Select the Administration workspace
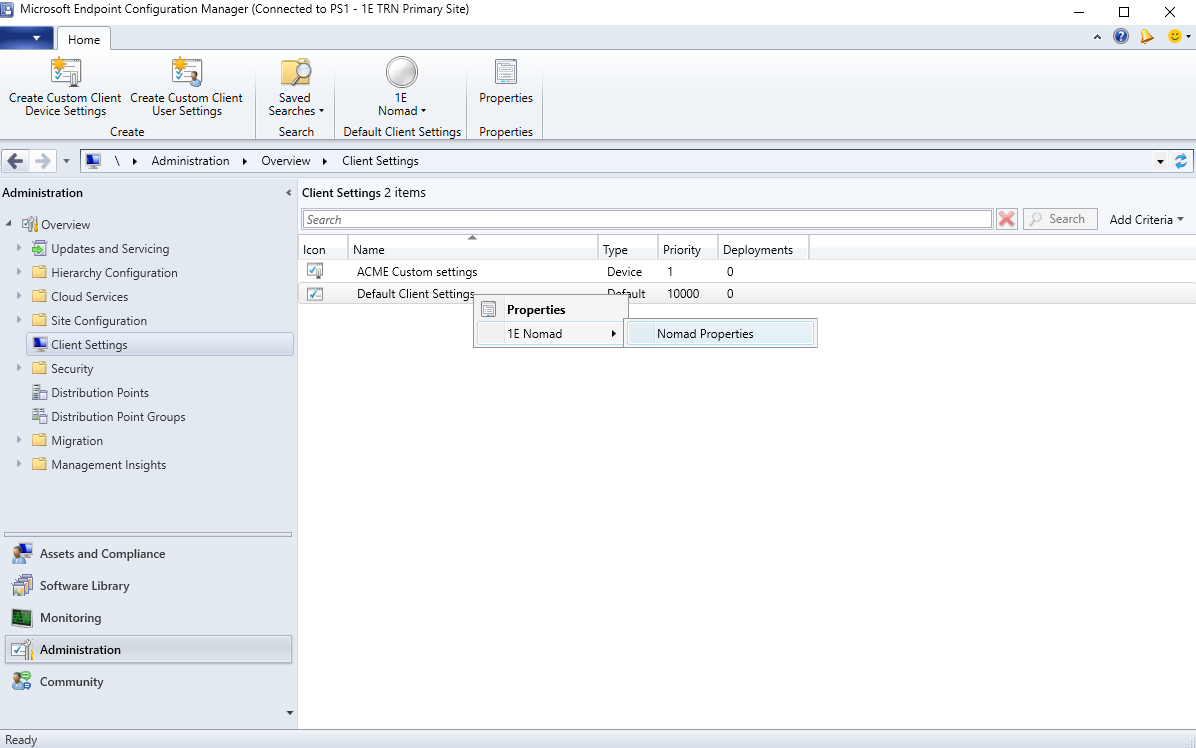The width and height of the screenshot is (1196, 748). (x=148, y=650)
